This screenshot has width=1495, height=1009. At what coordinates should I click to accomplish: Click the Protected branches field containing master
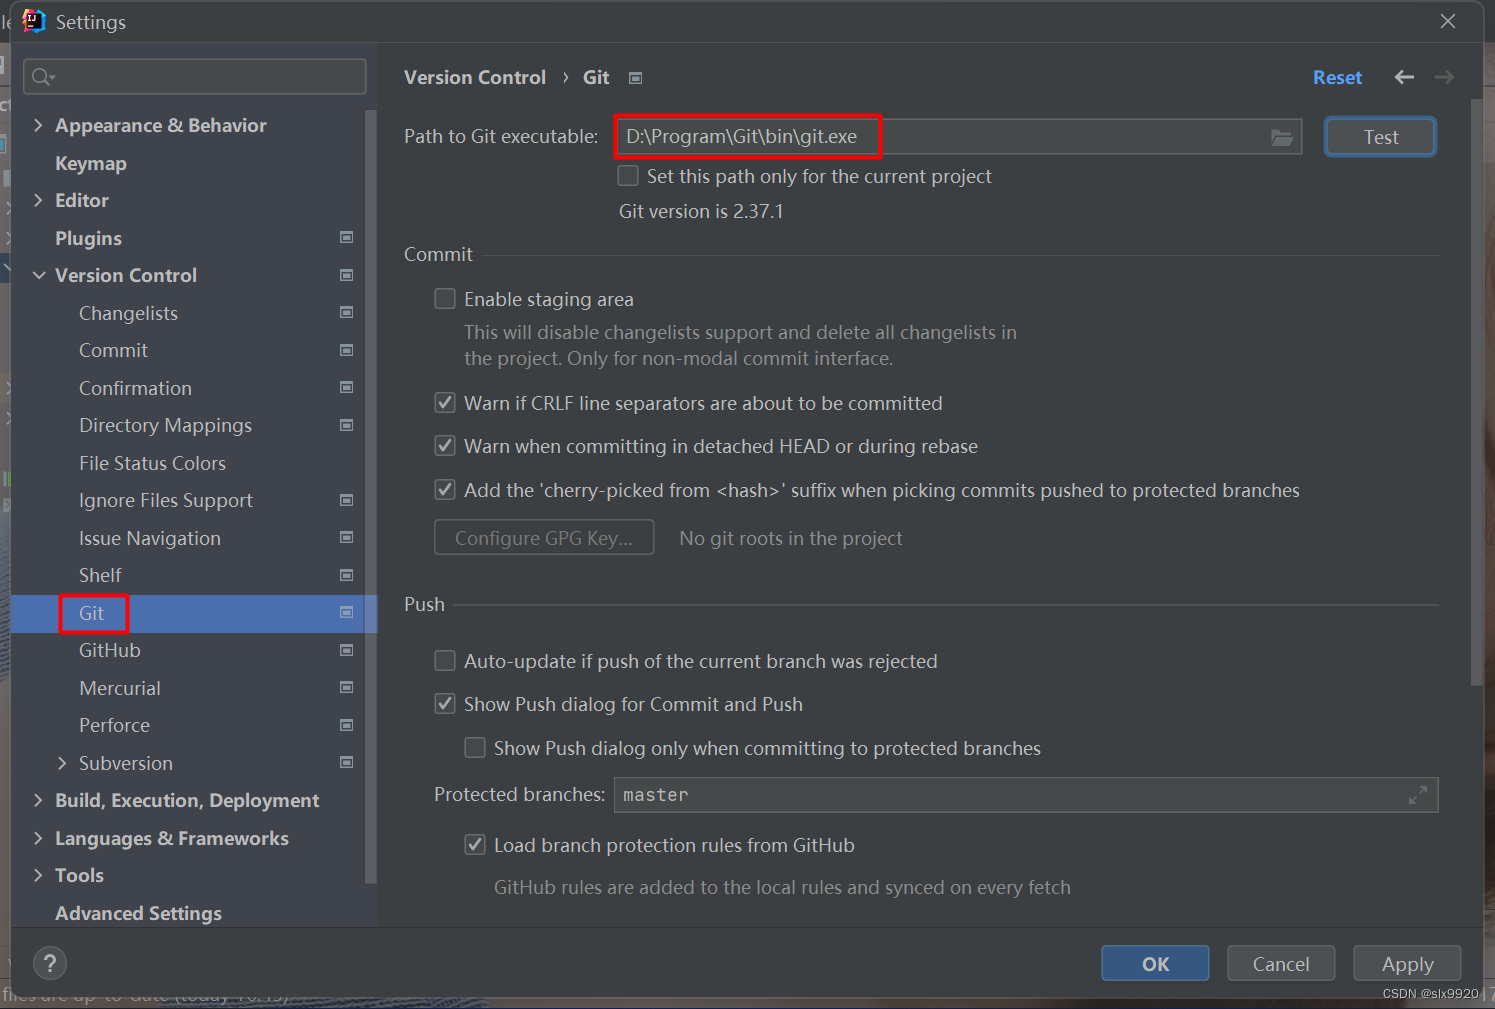[x=1026, y=795]
